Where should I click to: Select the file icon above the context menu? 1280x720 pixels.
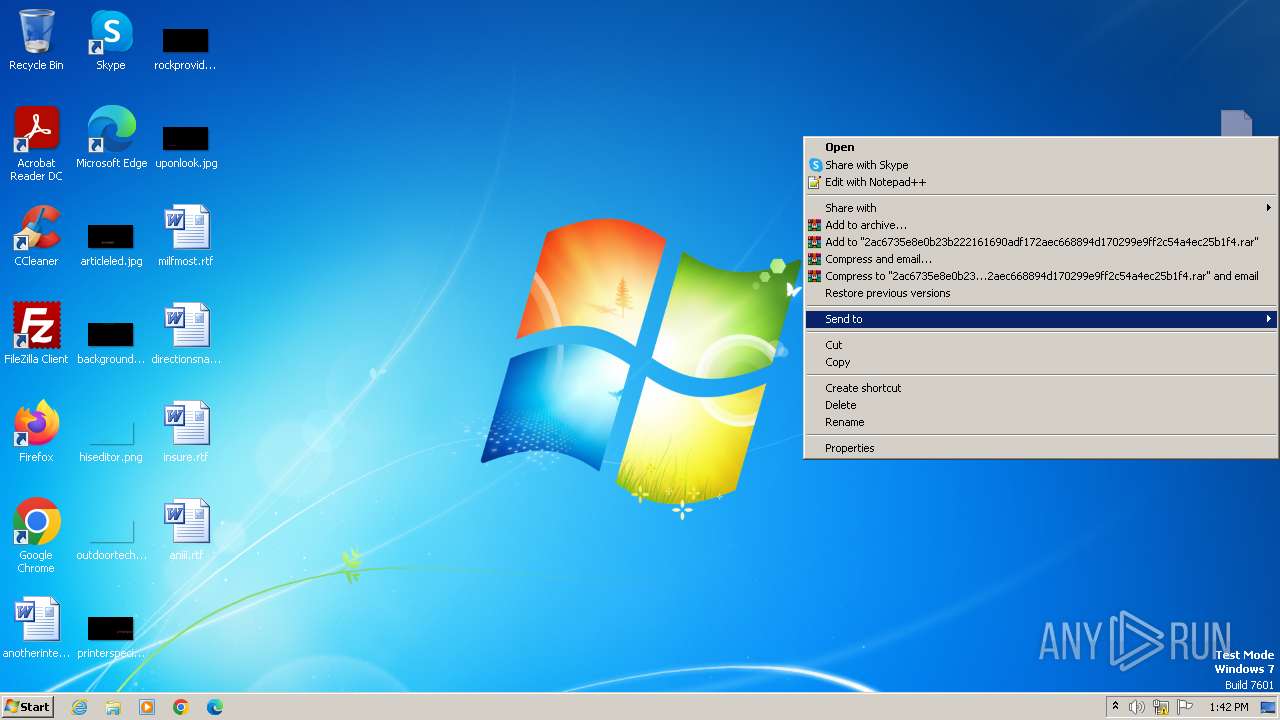coord(1236,123)
